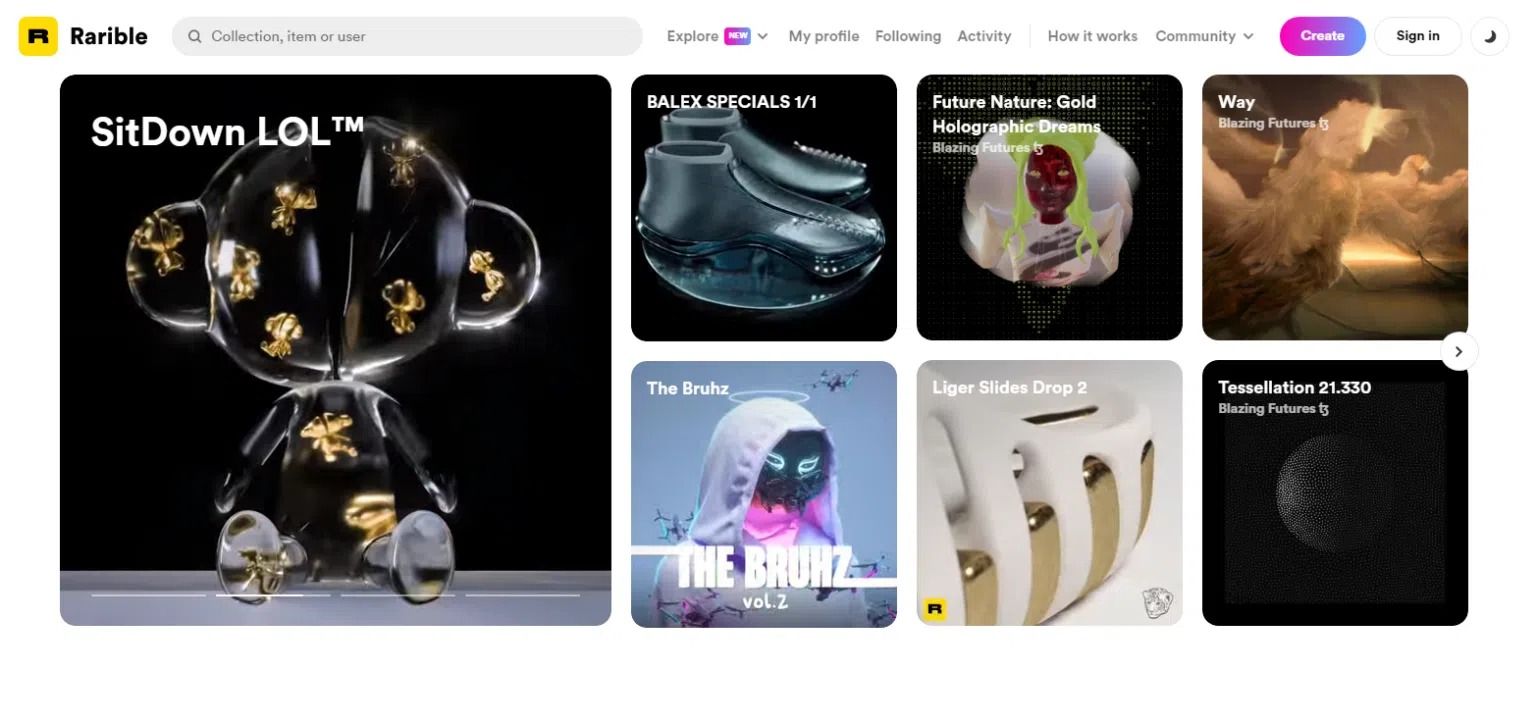
Task: Expand the Community dropdown chevron
Action: click(1248, 36)
